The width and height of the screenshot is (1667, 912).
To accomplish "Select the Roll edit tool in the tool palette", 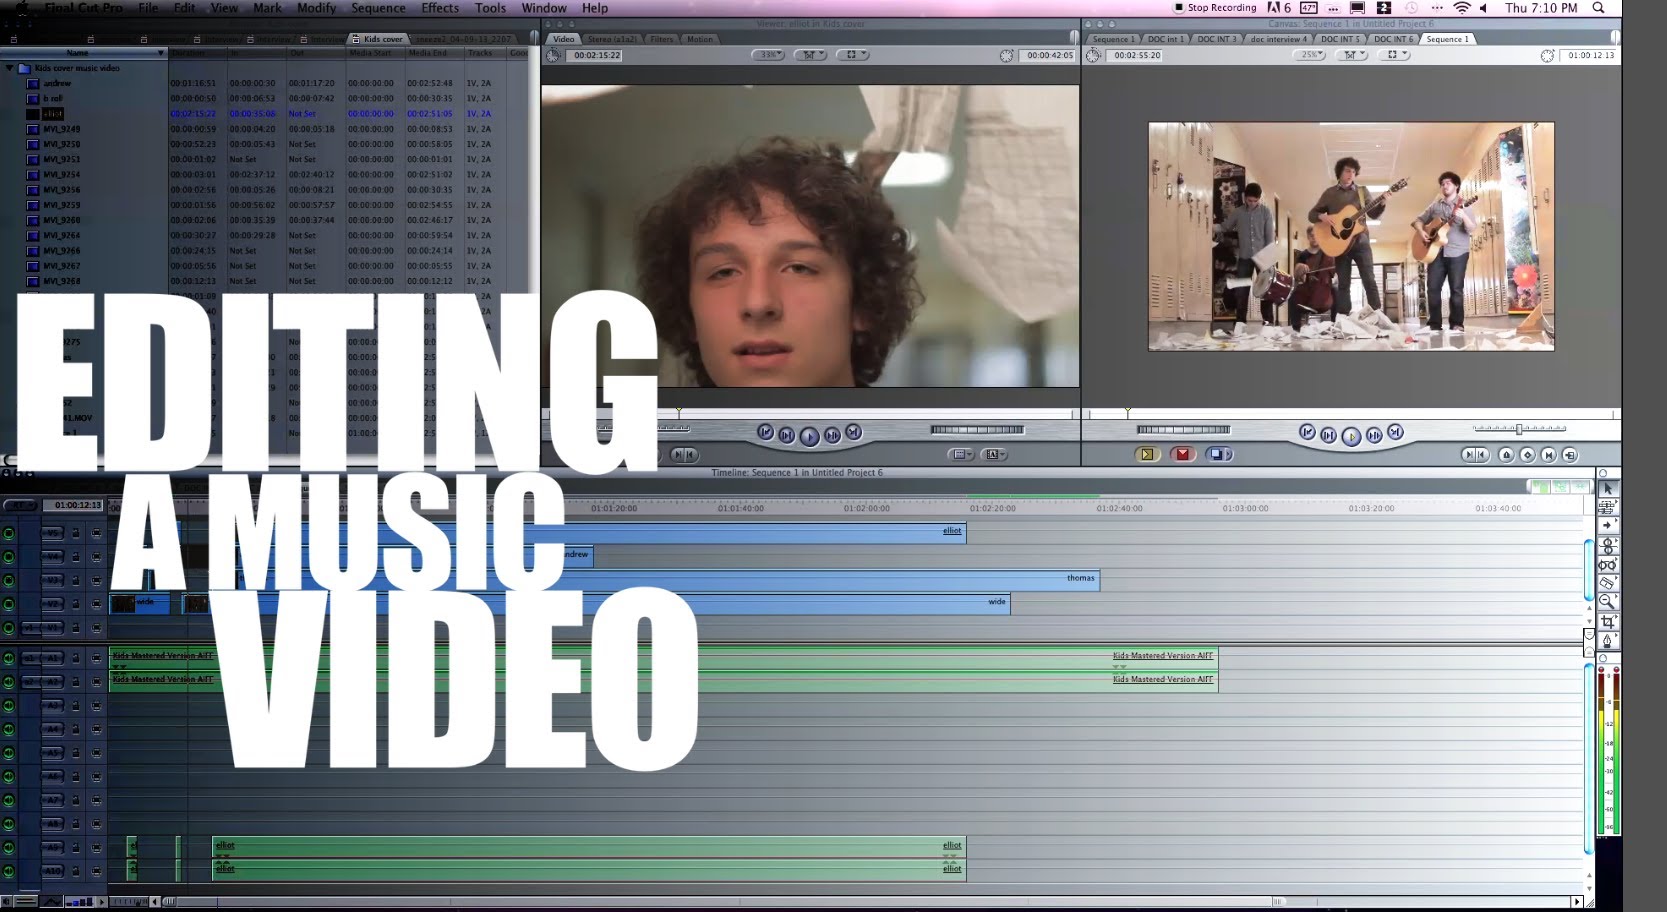I will pyautogui.click(x=1607, y=545).
